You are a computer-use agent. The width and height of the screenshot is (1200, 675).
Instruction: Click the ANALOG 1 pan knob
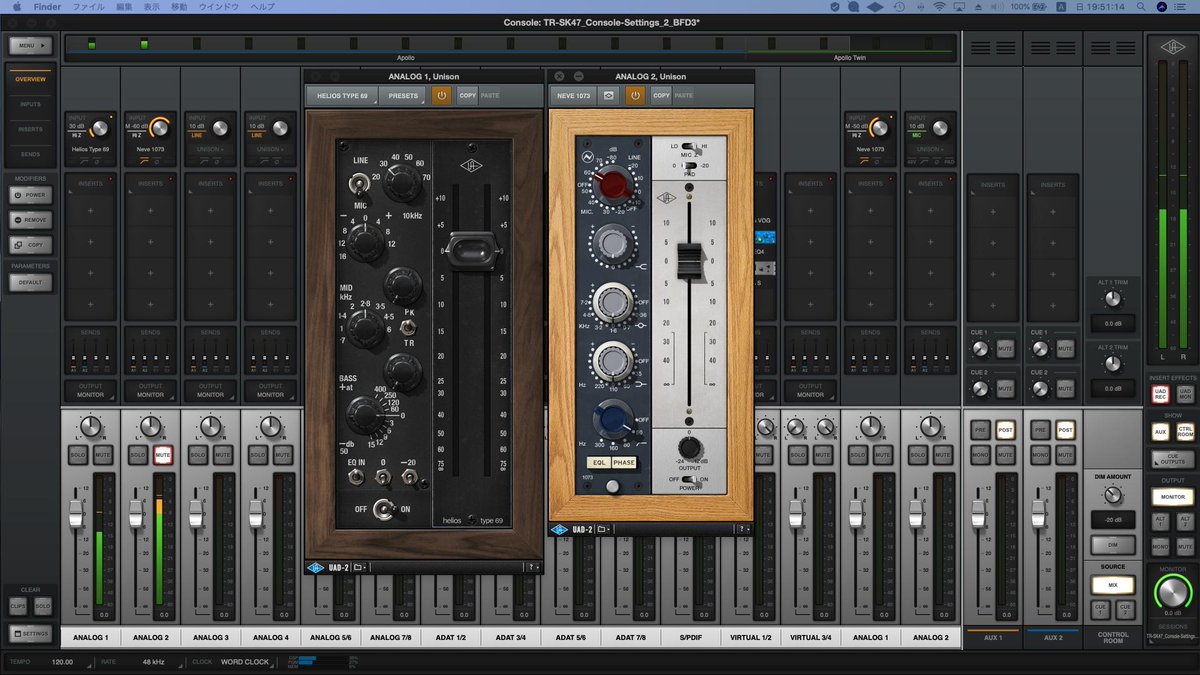(x=91, y=427)
